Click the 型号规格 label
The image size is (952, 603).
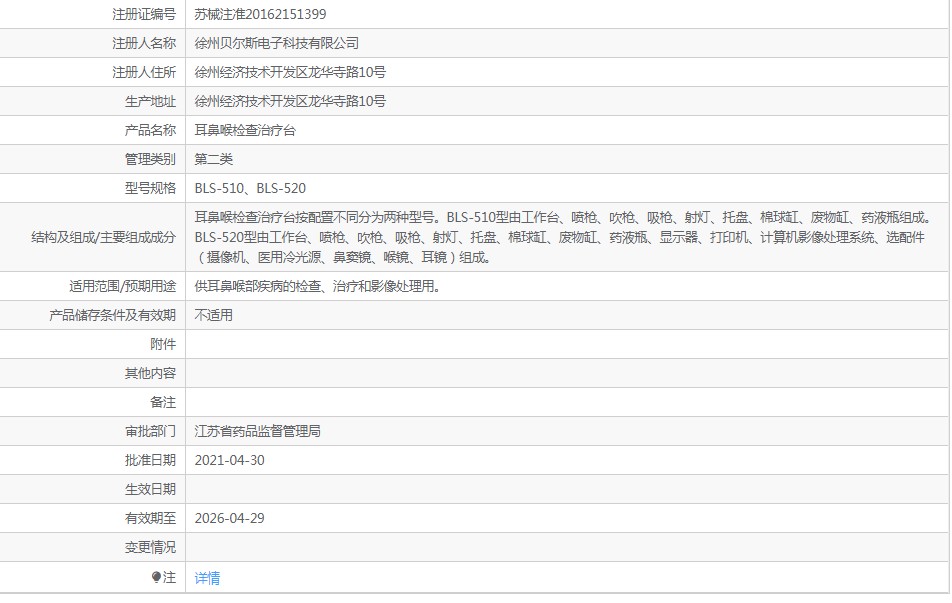[x=150, y=188]
